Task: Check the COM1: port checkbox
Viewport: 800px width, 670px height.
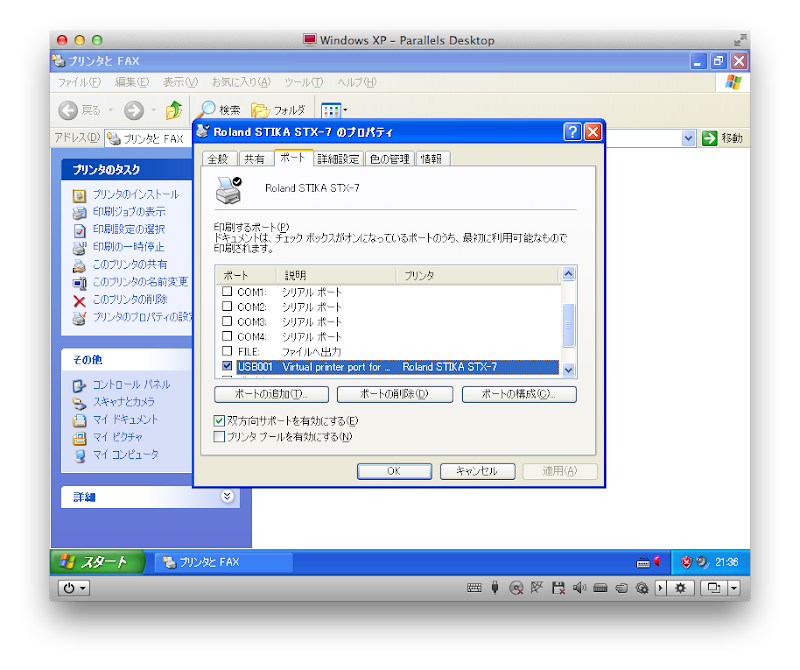Action: click(x=227, y=291)
